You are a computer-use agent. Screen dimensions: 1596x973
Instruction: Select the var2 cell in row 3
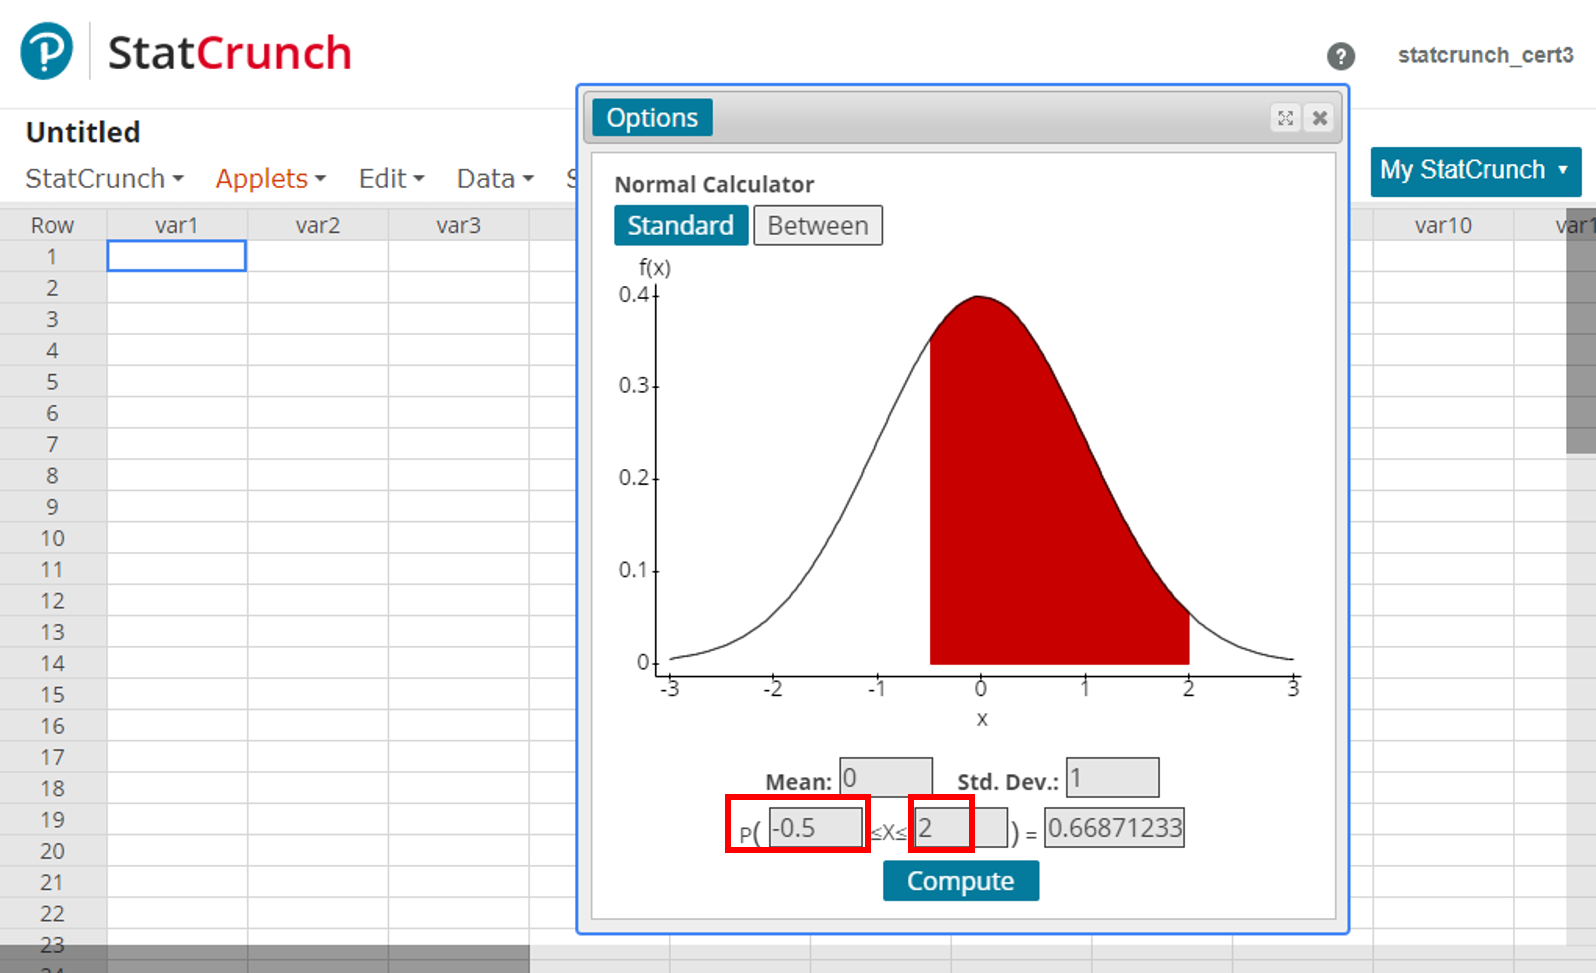pyautogui.click(x=318, y=319)
